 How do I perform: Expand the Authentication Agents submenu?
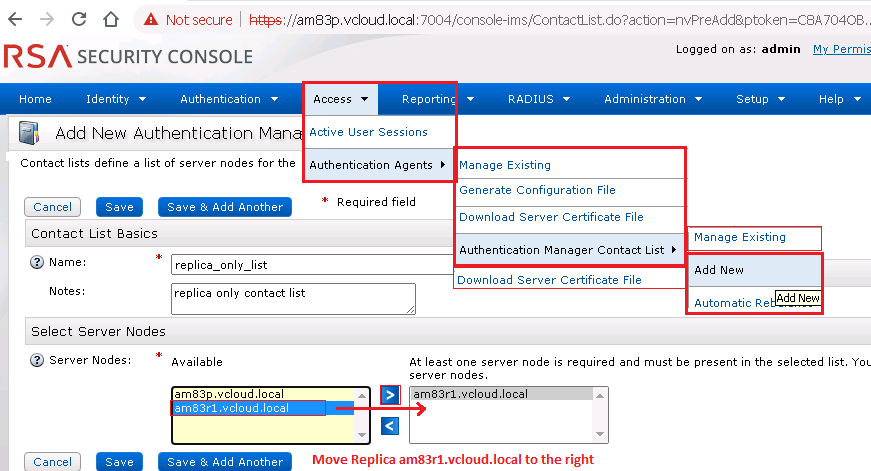[x=377, y=165]
